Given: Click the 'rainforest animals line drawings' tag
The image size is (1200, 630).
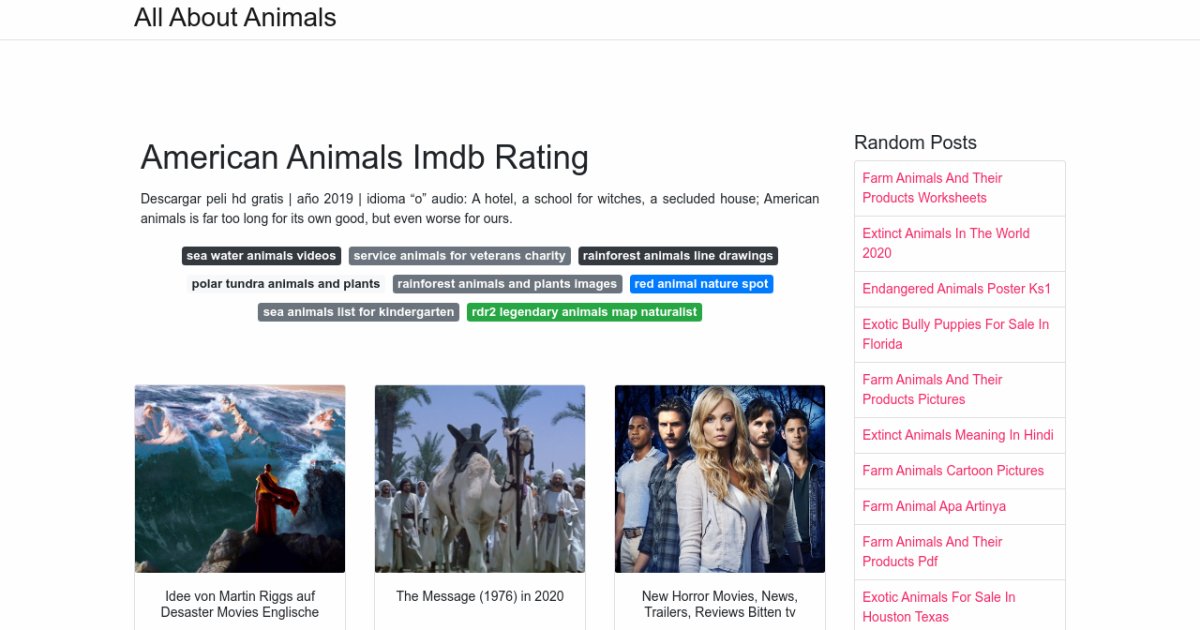Looking at the screenshot, I should point(677,256).
